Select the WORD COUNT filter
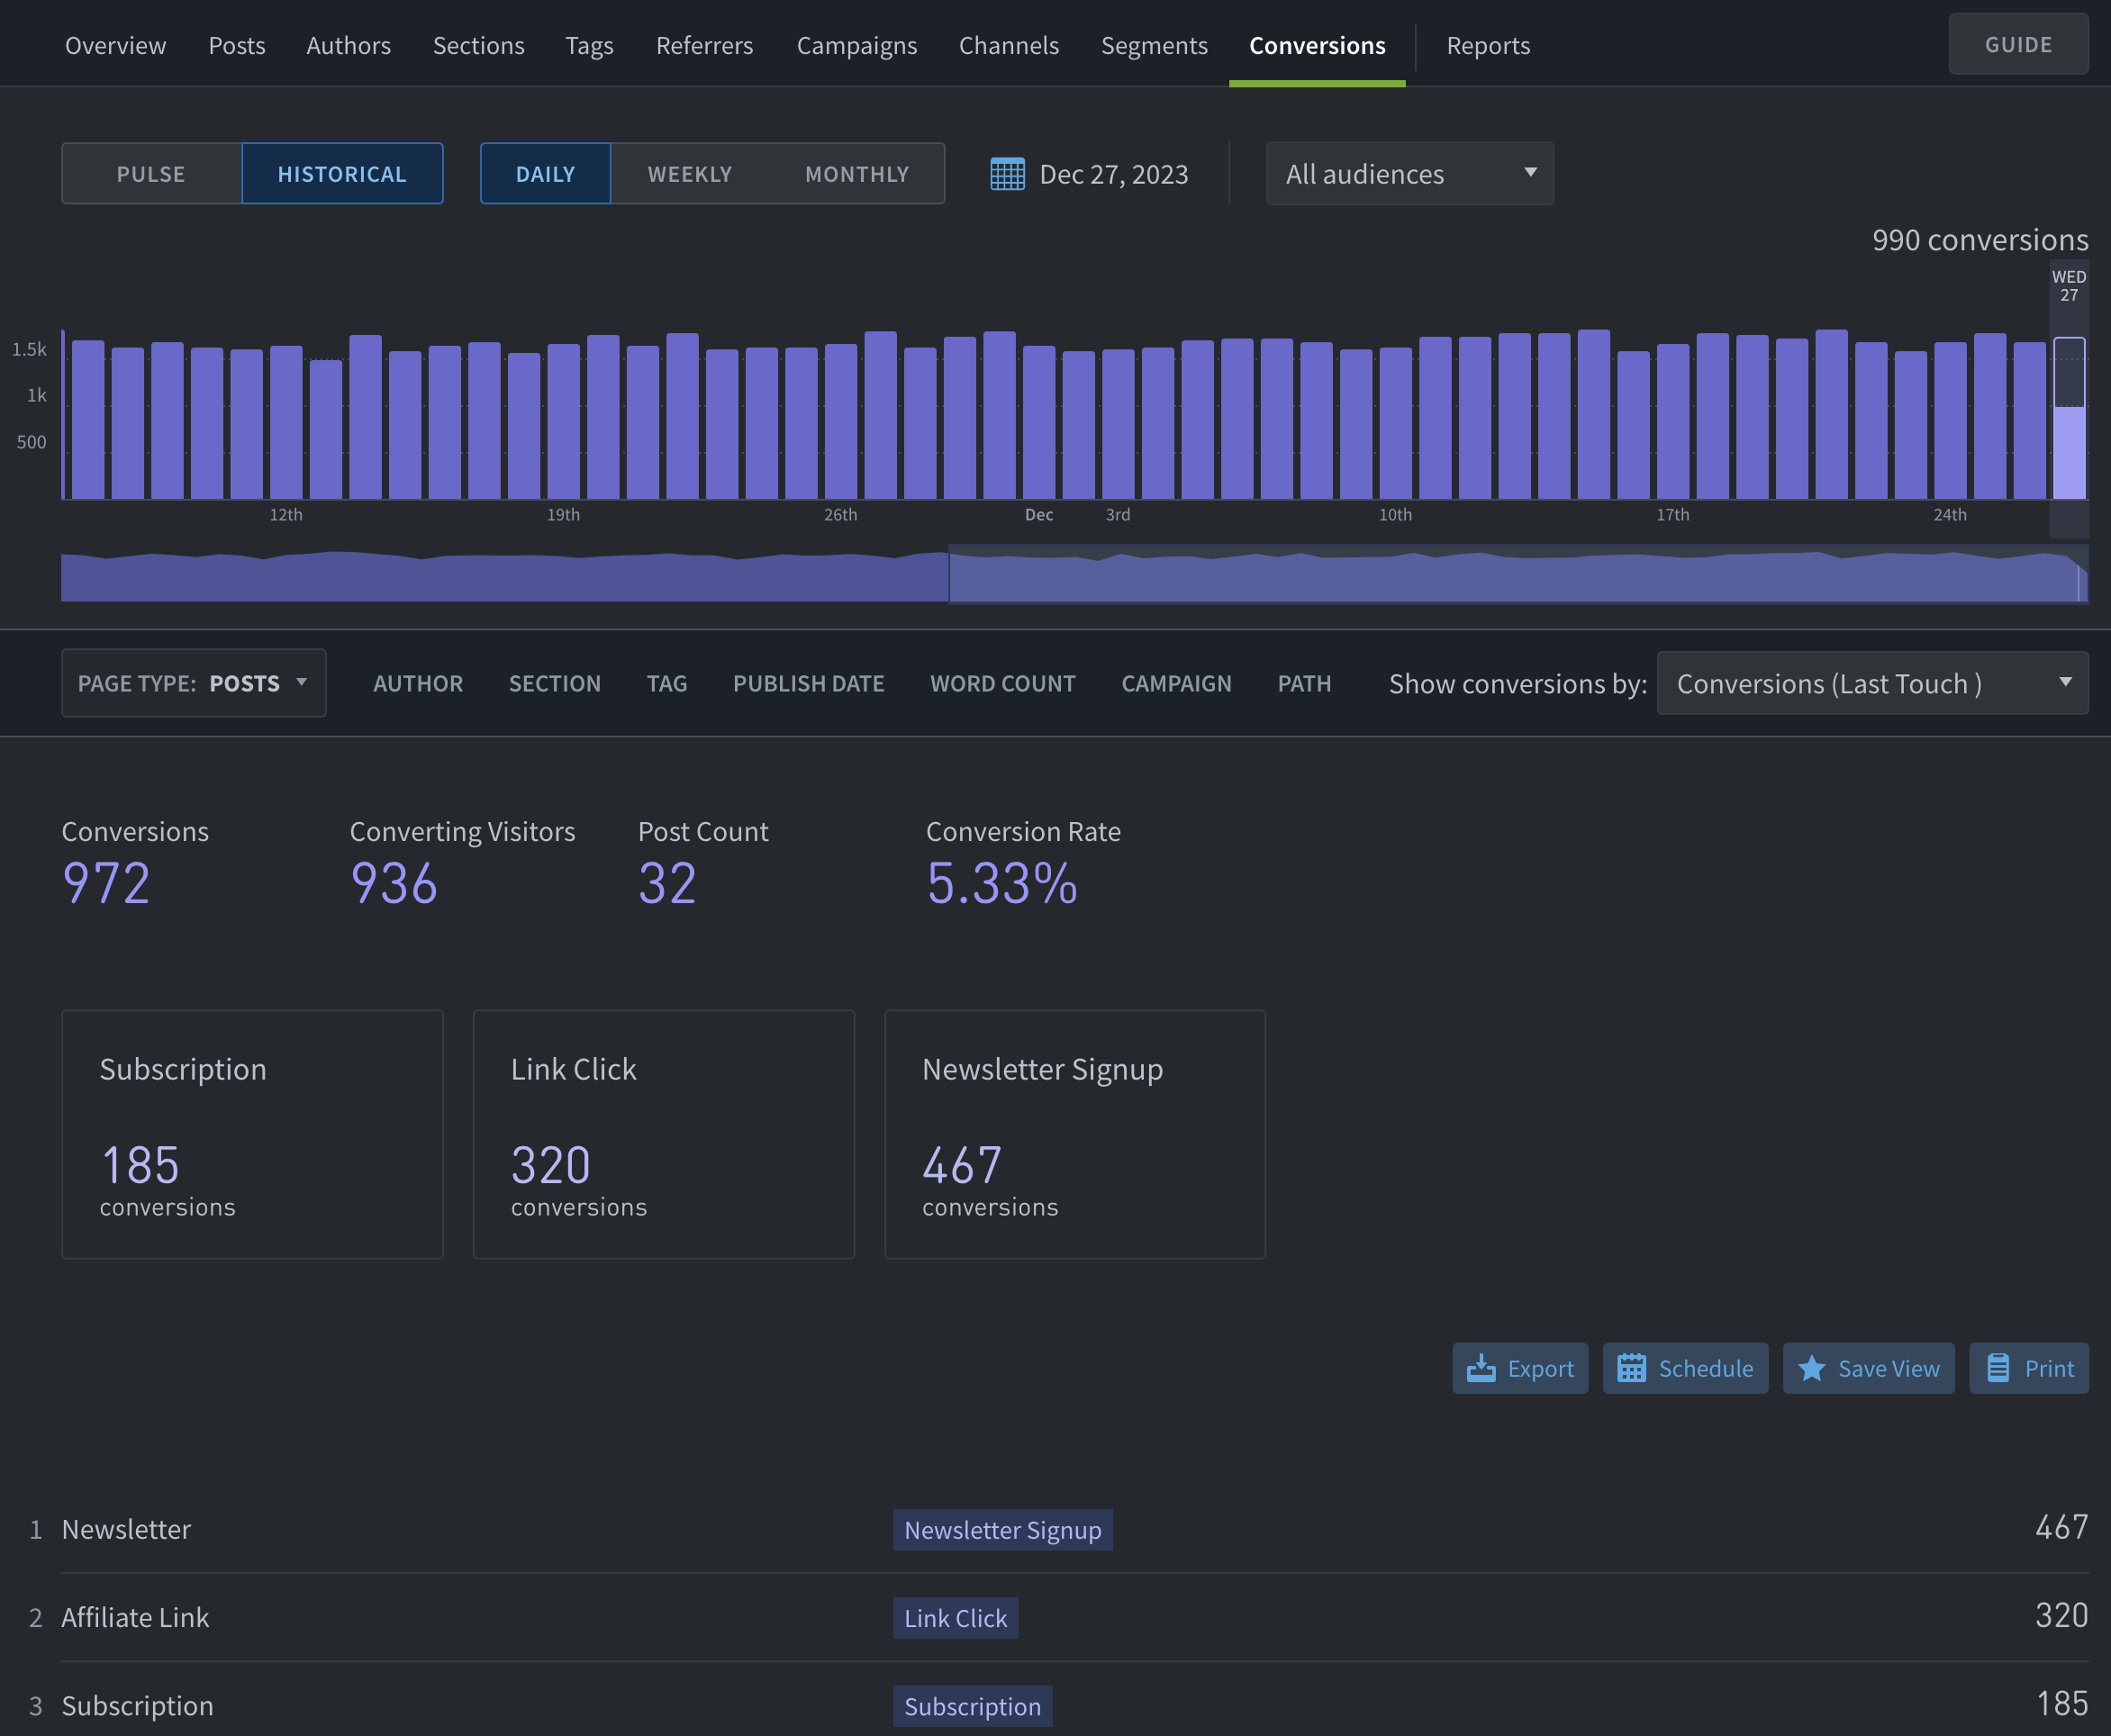2111x1736 pixels. click(1003, 683)
